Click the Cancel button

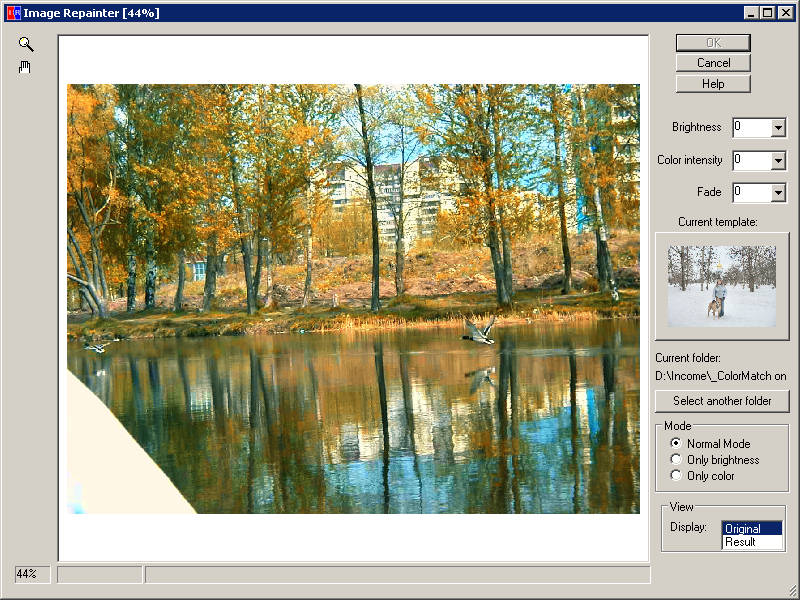pos(713,63)
